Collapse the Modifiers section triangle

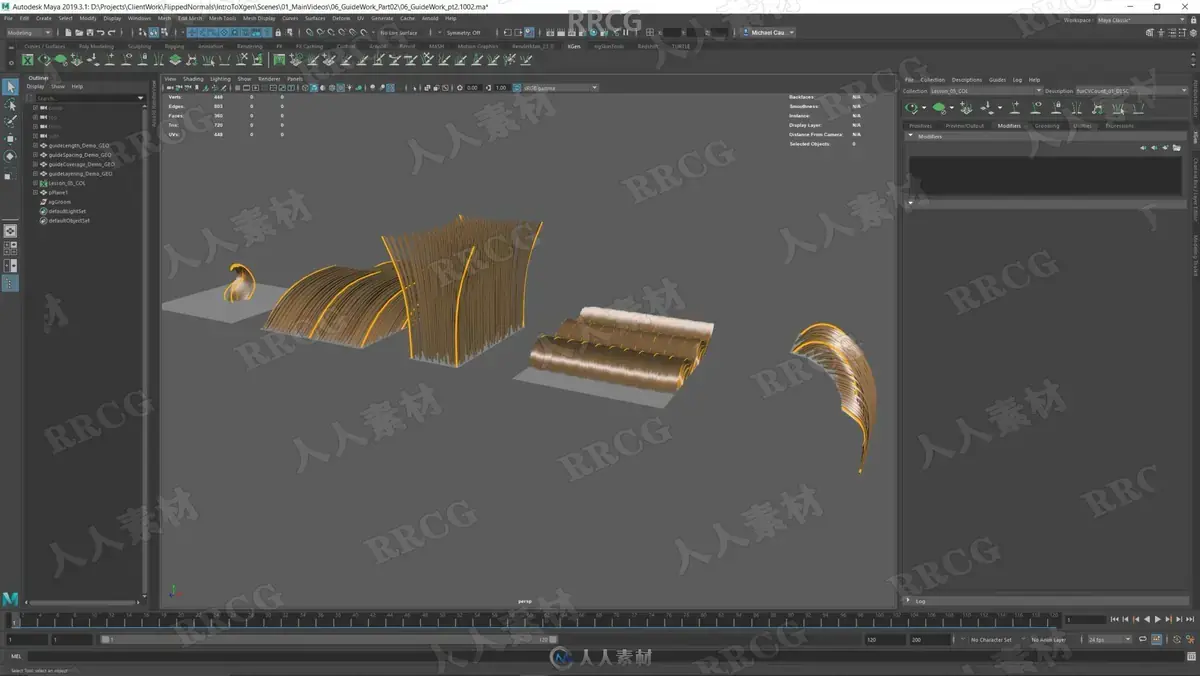pyautogui.click(x=911, y=136)
